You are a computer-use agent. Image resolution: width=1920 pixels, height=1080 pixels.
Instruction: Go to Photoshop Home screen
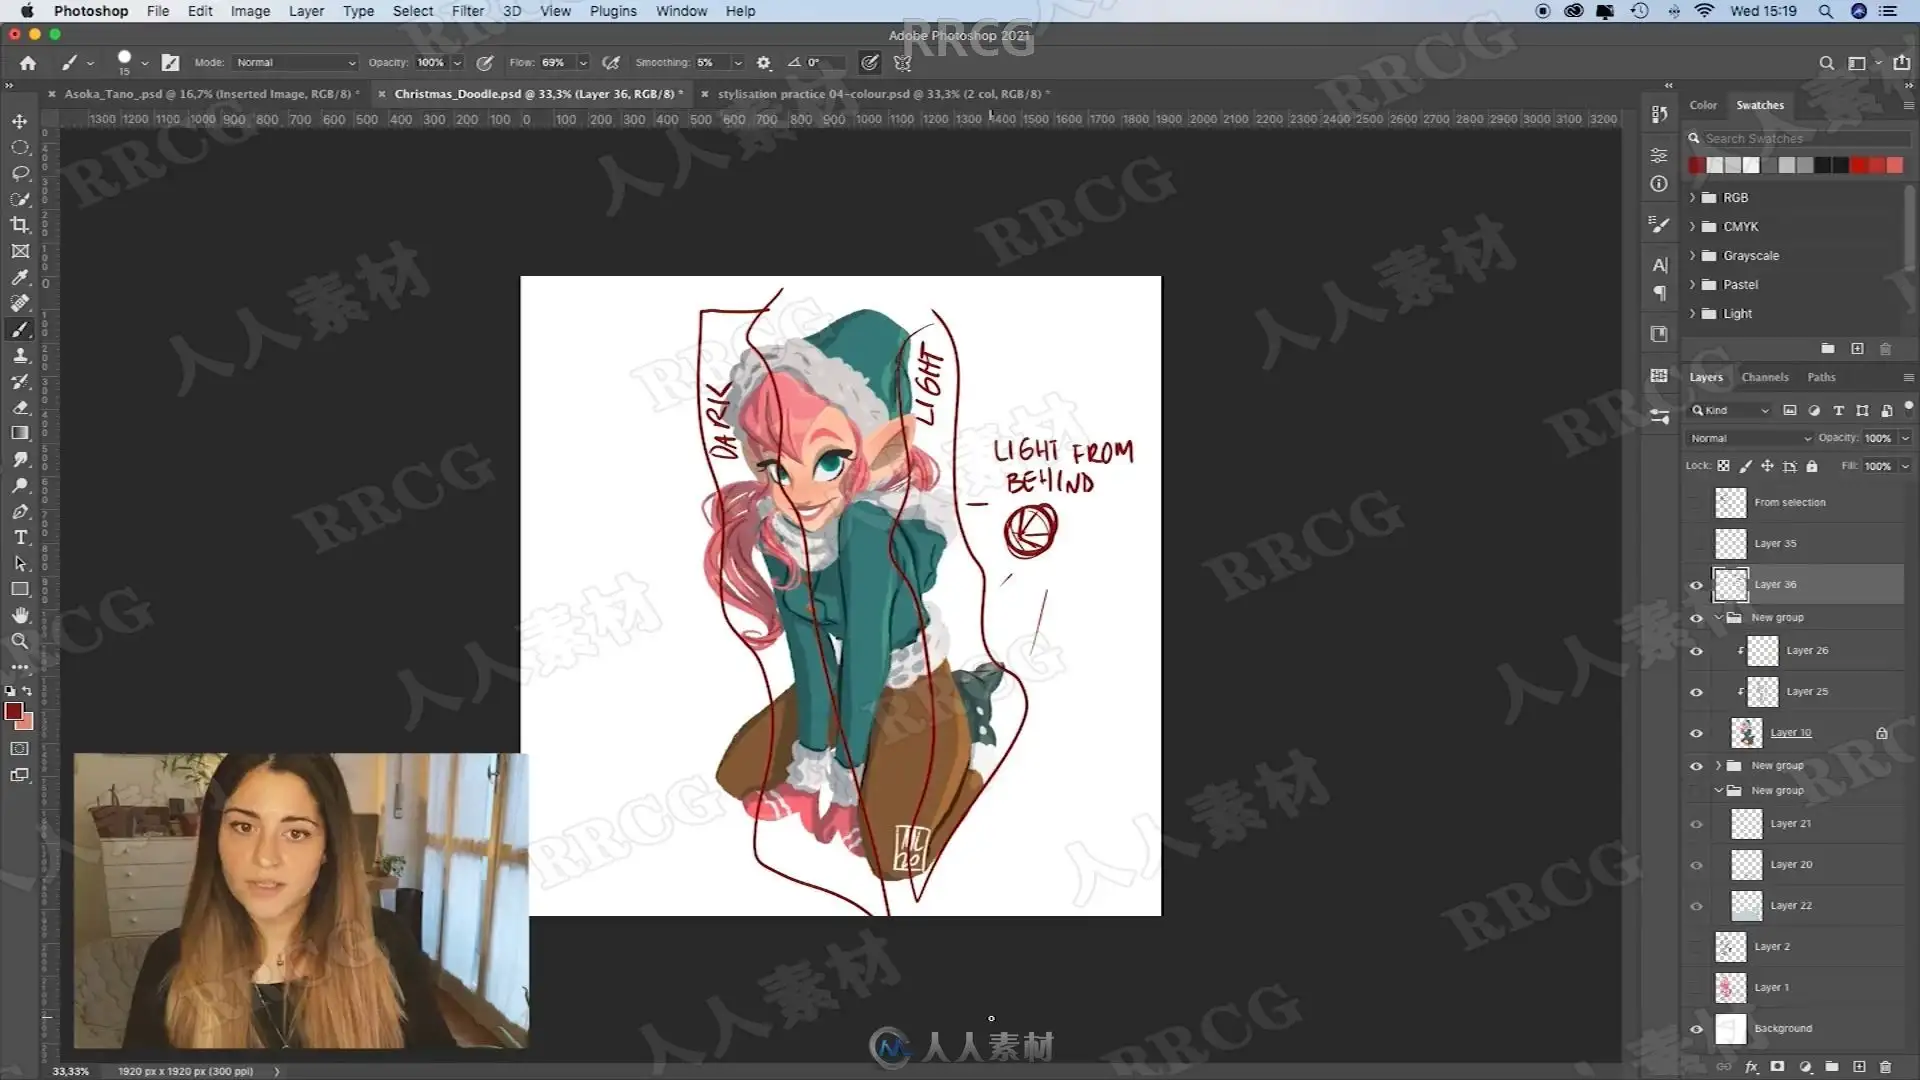(x=28, y=63)
